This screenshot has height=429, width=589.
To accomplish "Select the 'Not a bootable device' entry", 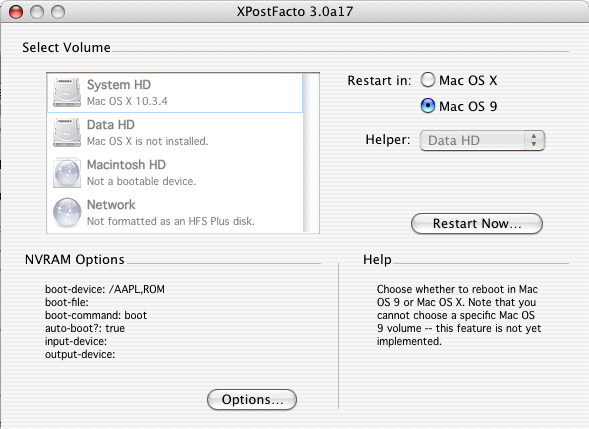I will point(175,172).
